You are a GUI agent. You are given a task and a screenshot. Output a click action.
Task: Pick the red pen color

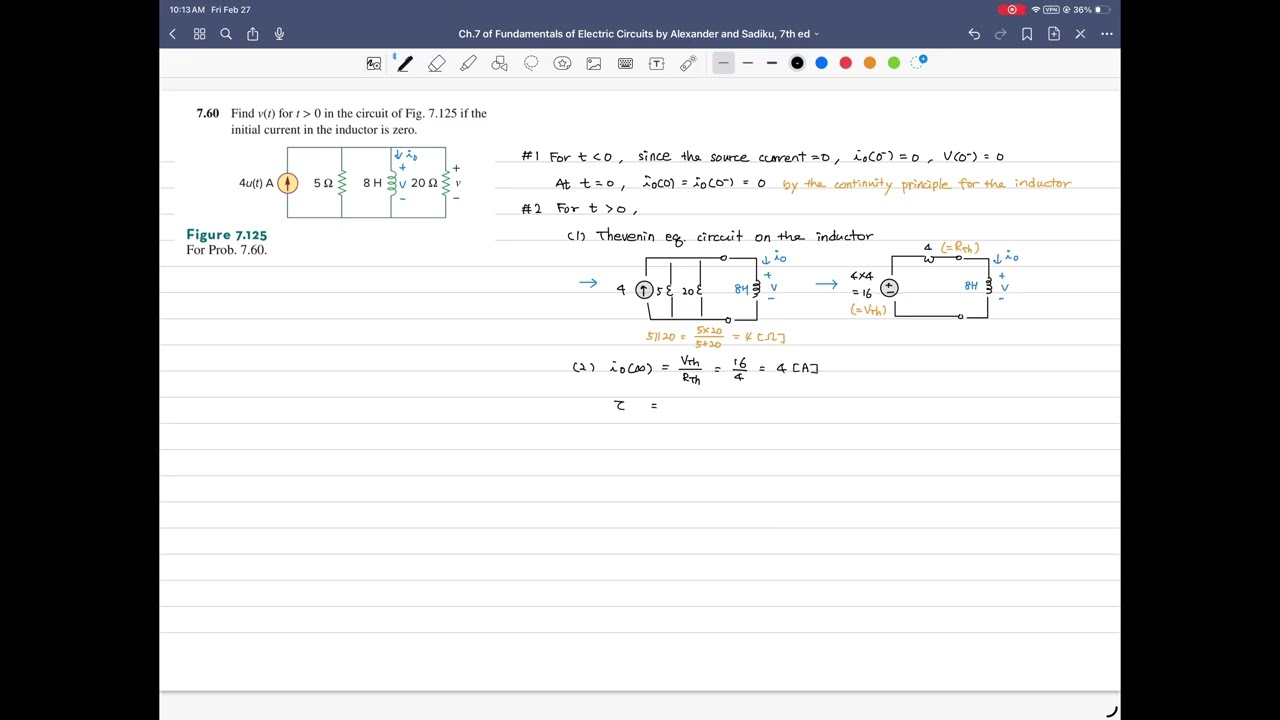pyautogui.click(x=846, y=63)
